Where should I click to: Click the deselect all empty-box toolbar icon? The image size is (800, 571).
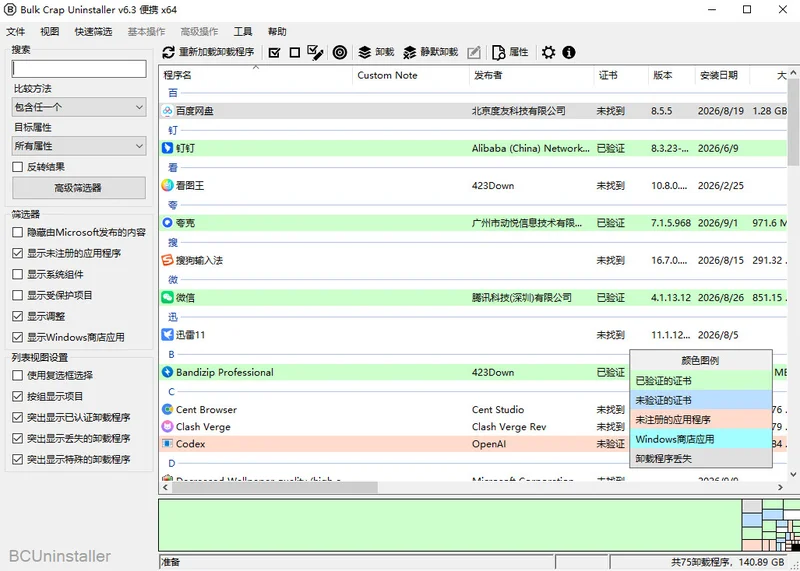coord(294,53)
